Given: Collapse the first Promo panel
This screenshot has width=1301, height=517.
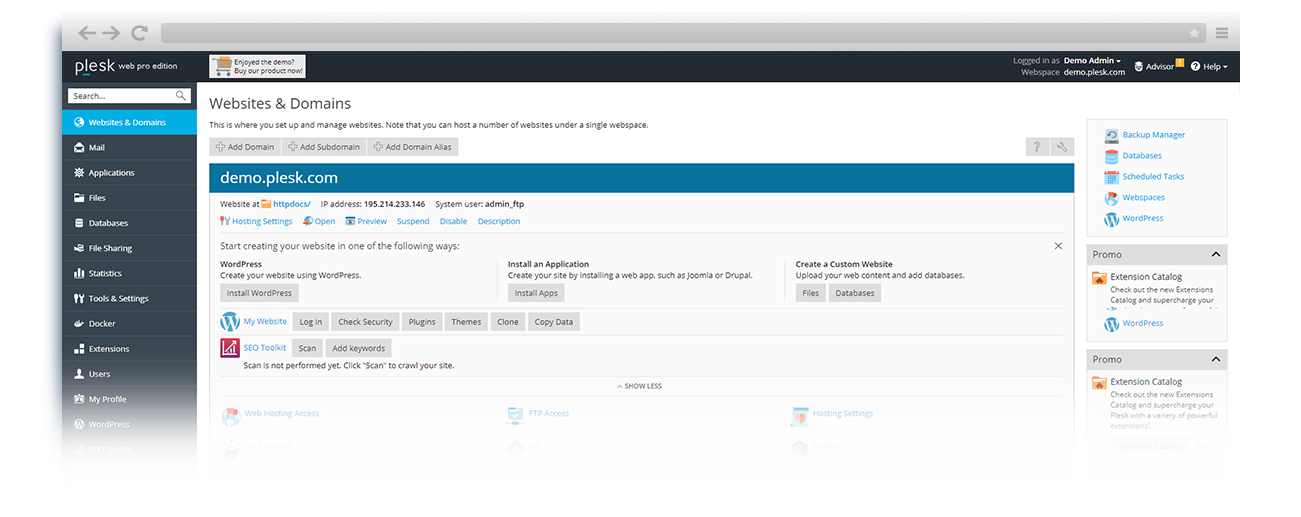Looking at the screenshot, I should (1216, 254).
